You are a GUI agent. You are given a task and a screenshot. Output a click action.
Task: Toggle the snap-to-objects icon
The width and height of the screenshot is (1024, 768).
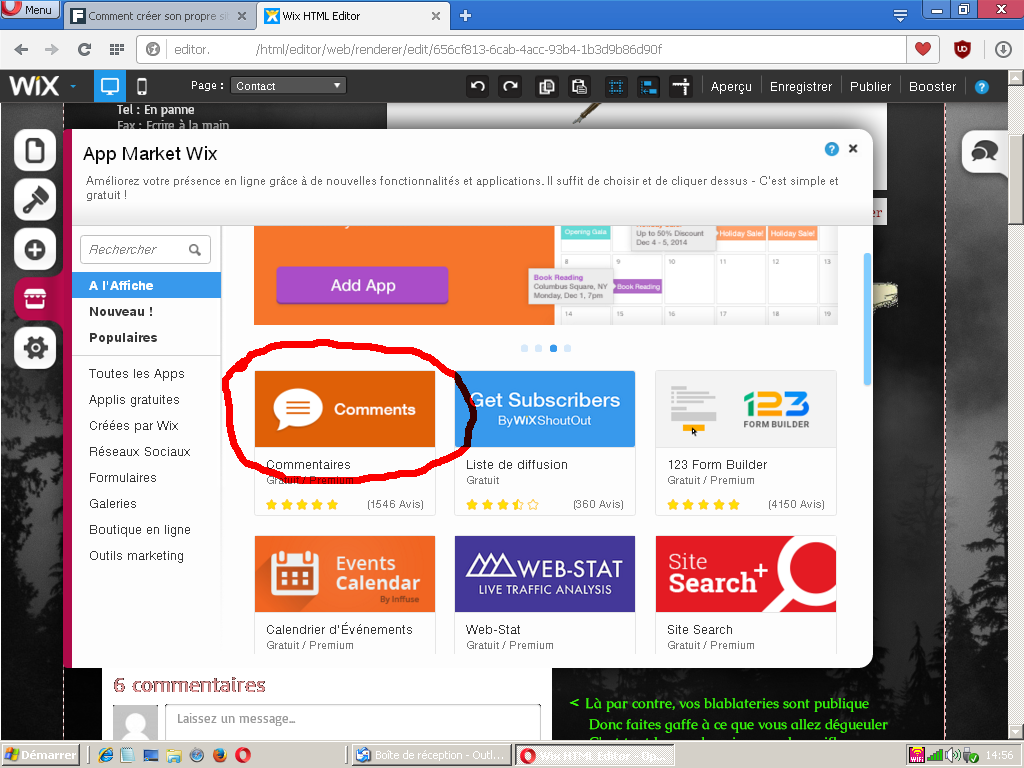(x=648, y=86)
